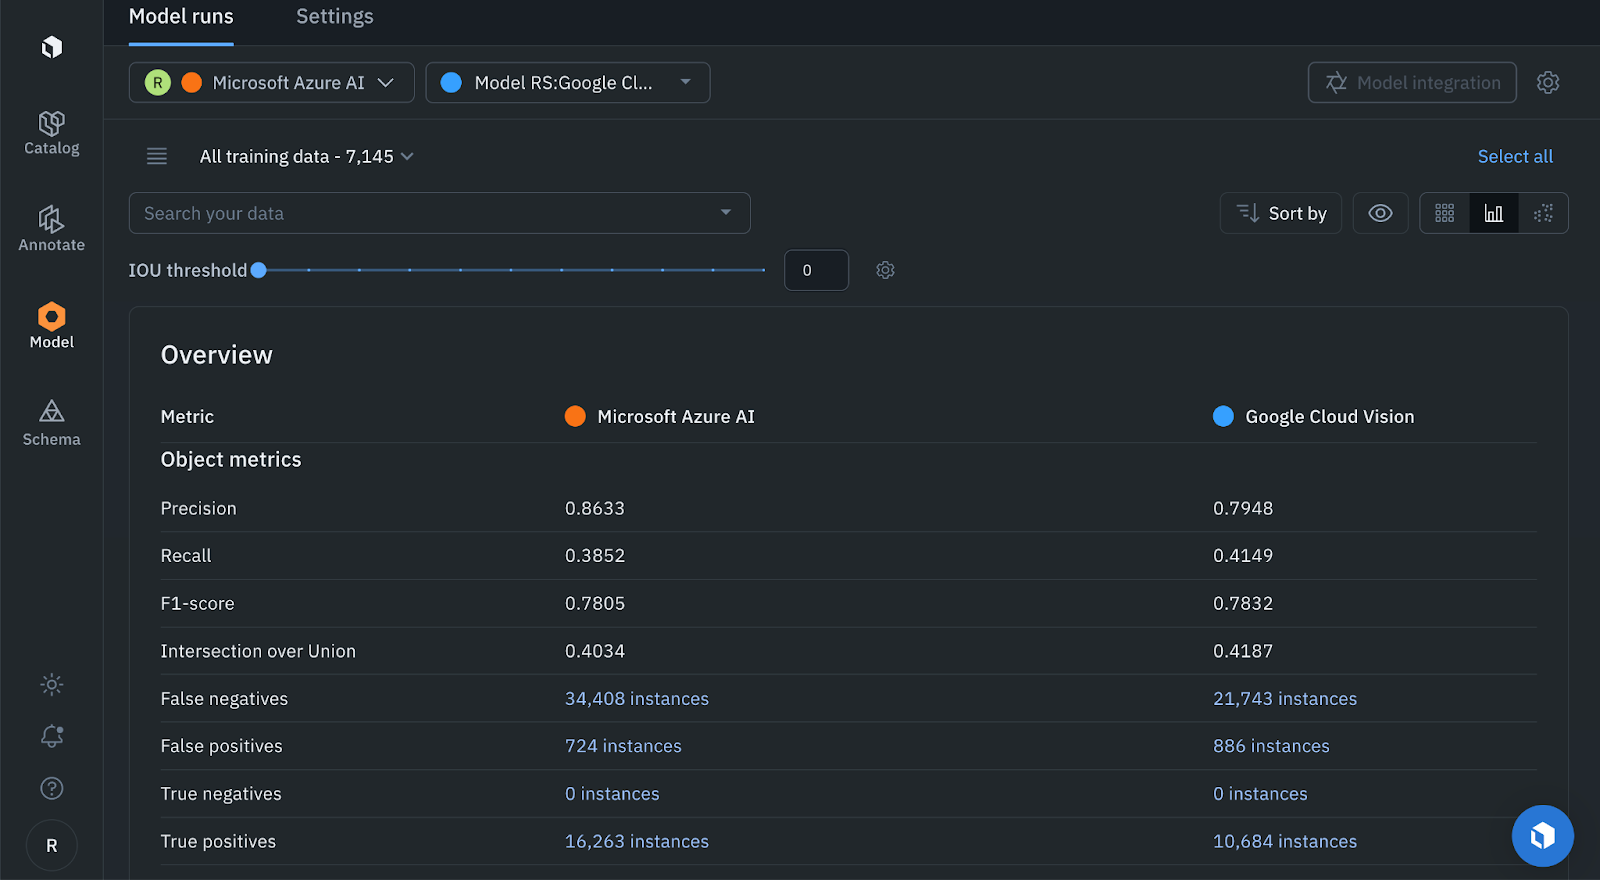Click Azure precision value 0.8633
This screenshot has width=1600, height=880.
coord(595,508)
